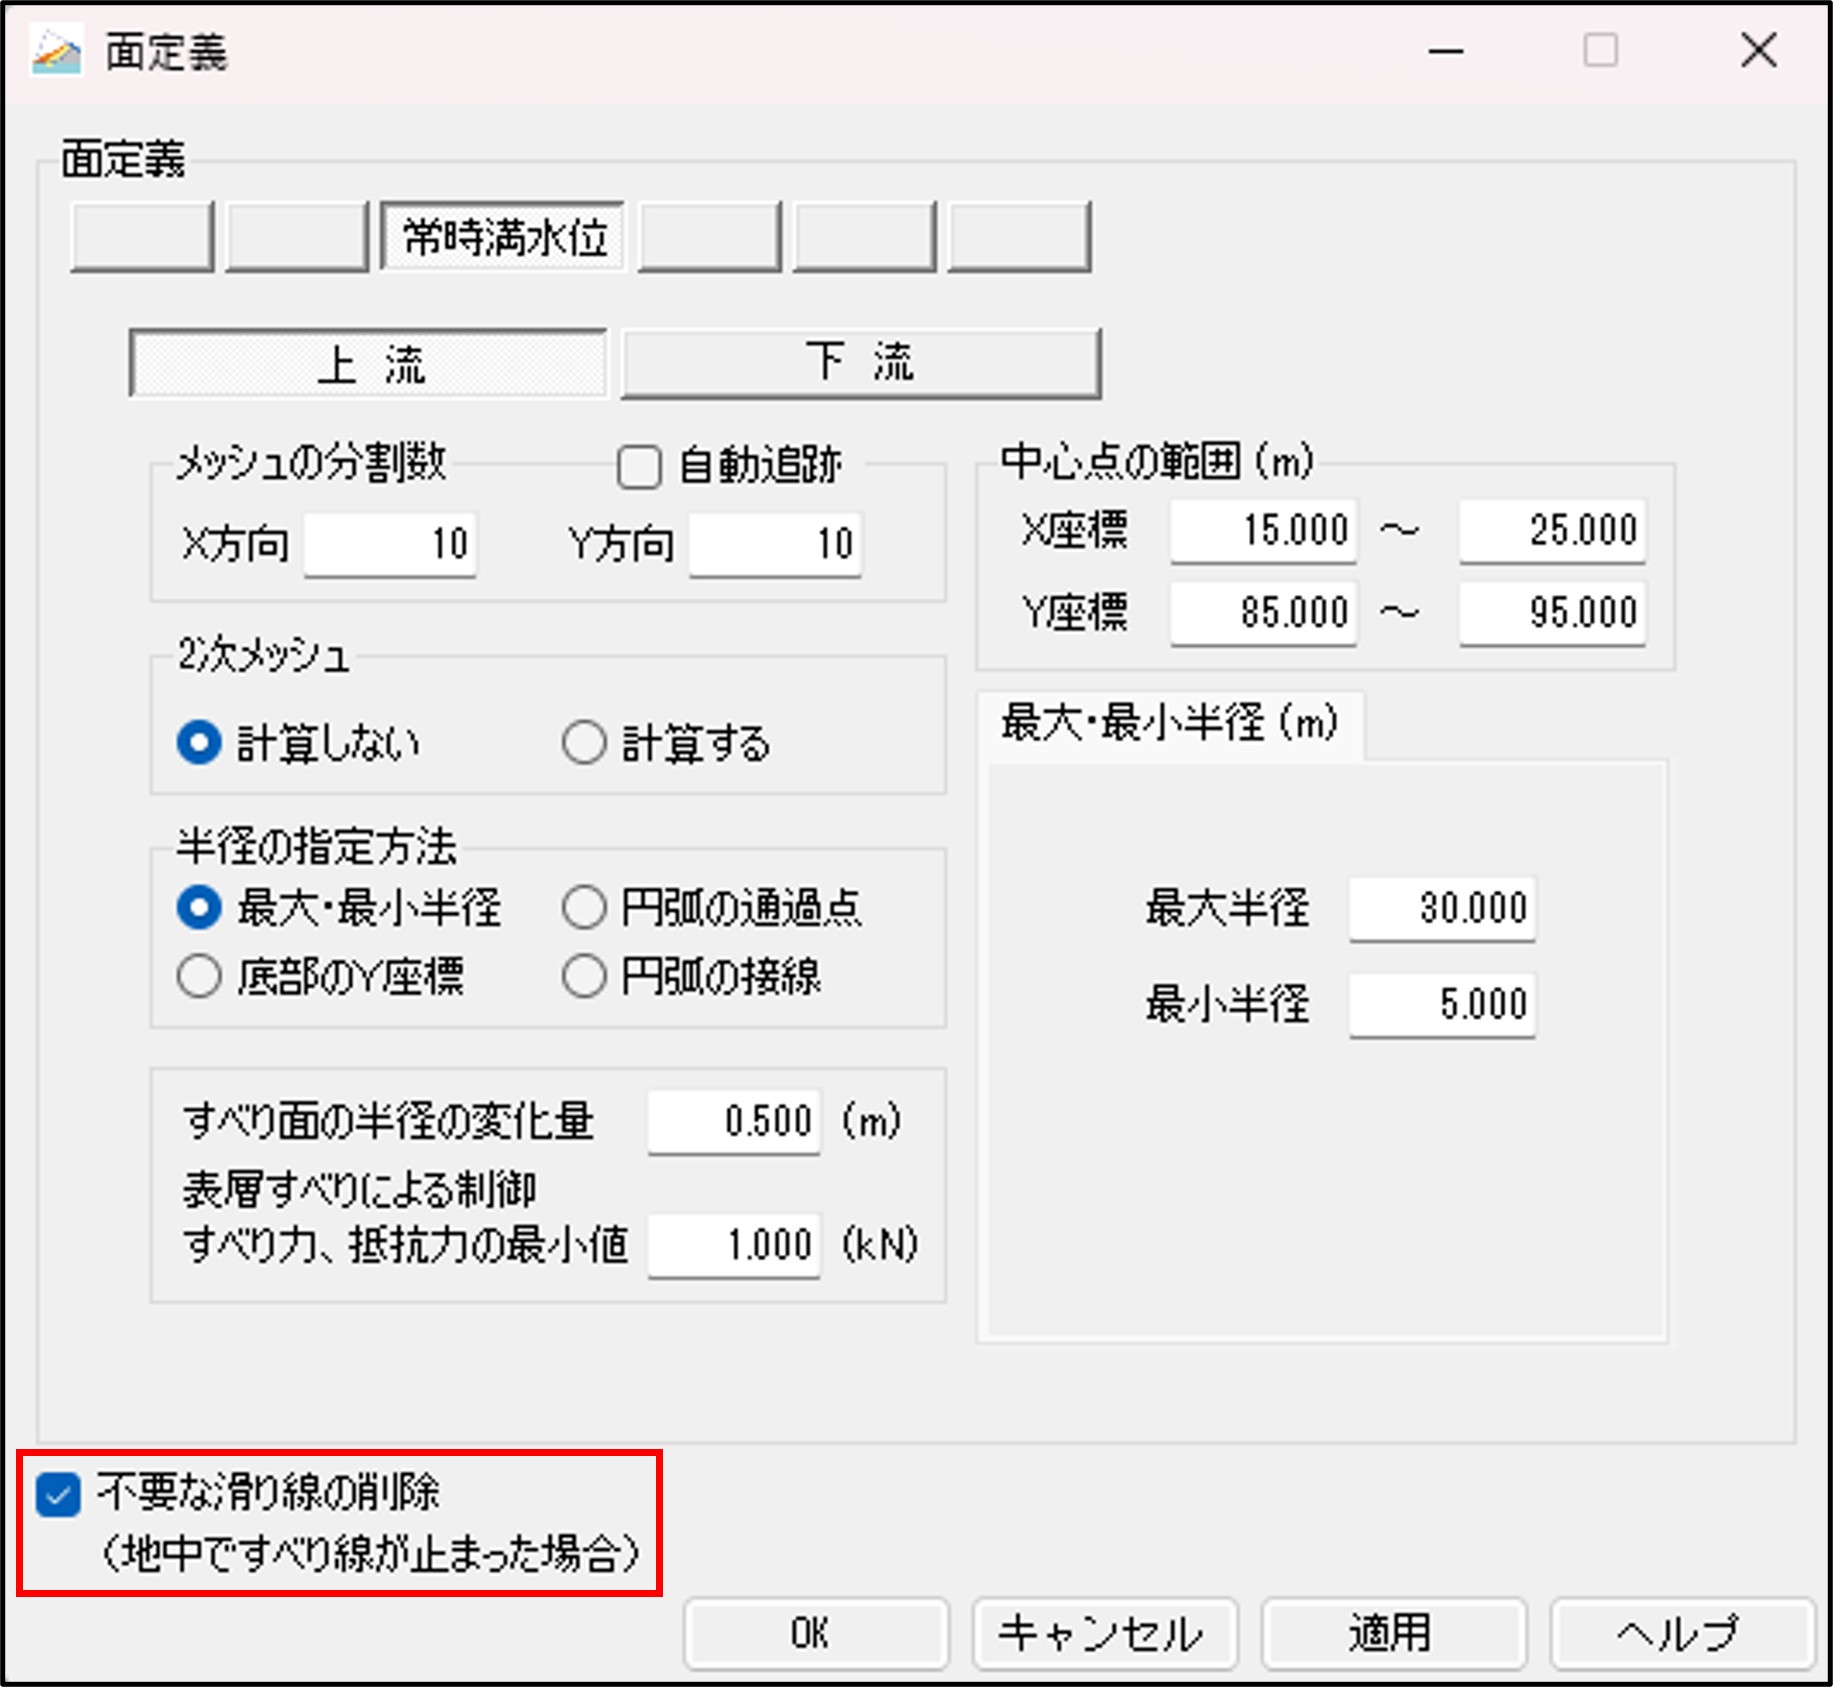The width and height of the screenshot is (1833, 1687).
Task: Close the 面定義 dialog window
Action: pos(1758,50)
